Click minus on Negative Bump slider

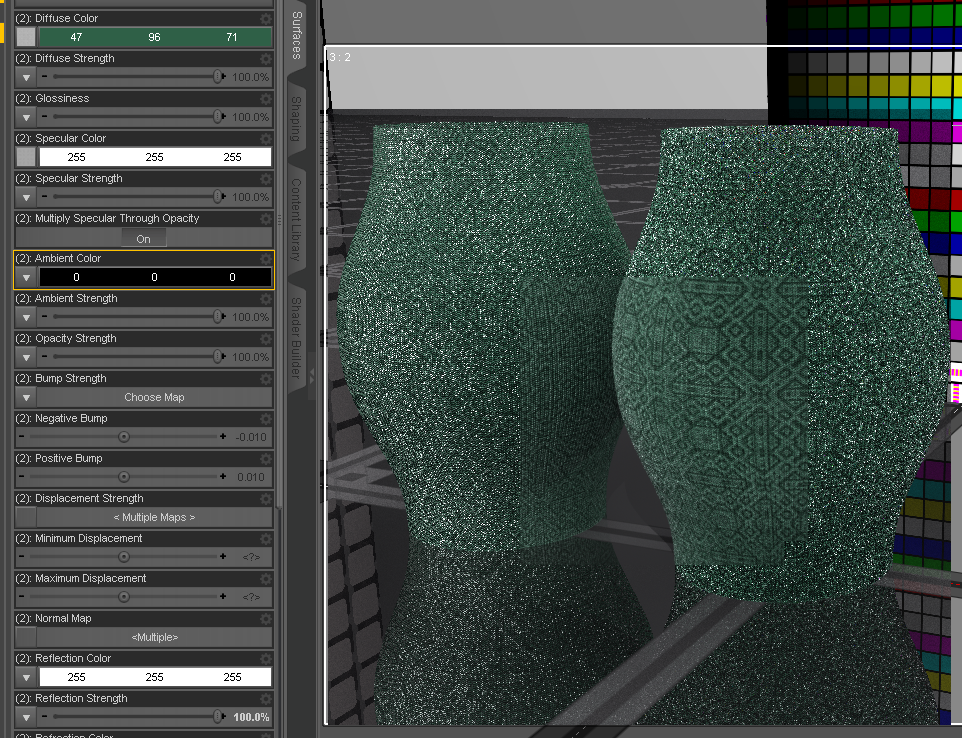[21, 436]
